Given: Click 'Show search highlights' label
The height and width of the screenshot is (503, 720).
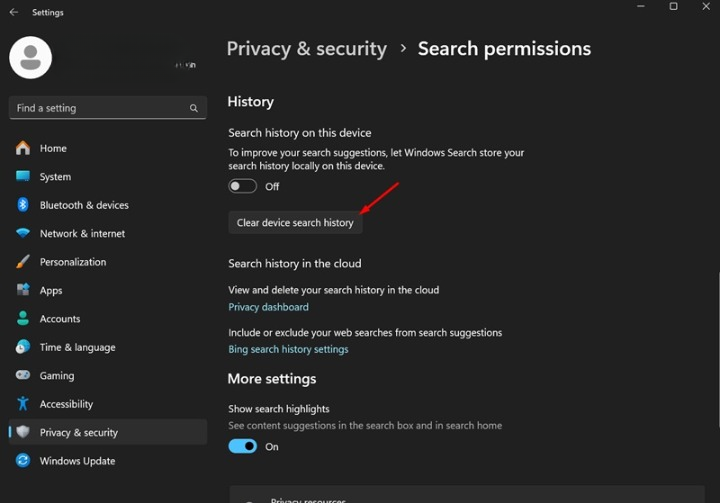Looking at the screenshot, I should point(279,408).
